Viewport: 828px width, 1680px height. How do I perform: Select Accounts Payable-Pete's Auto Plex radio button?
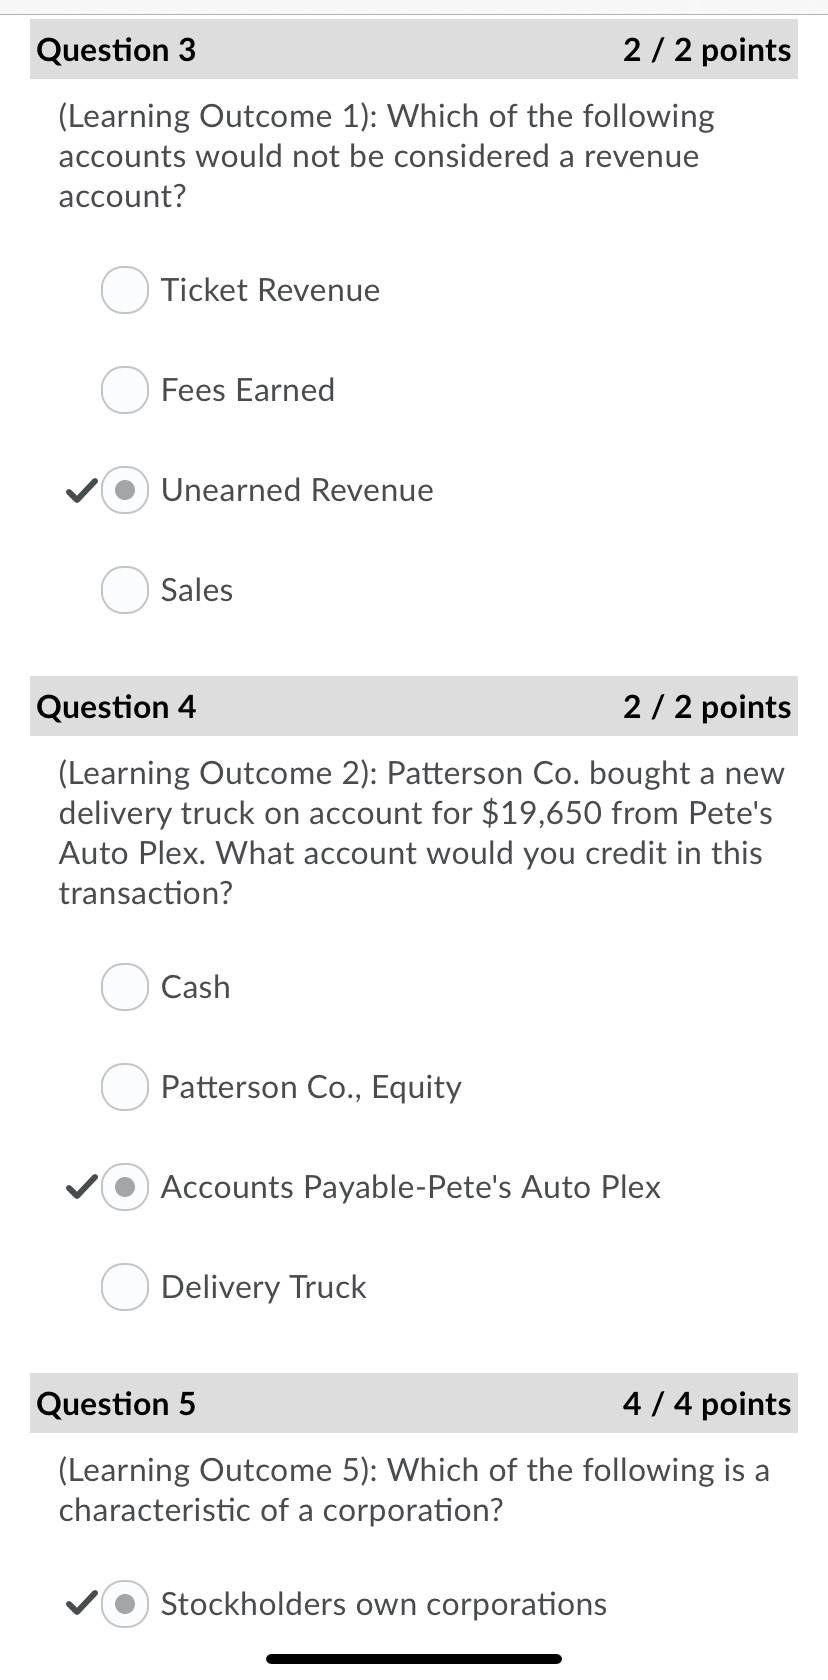point(125,1187)
